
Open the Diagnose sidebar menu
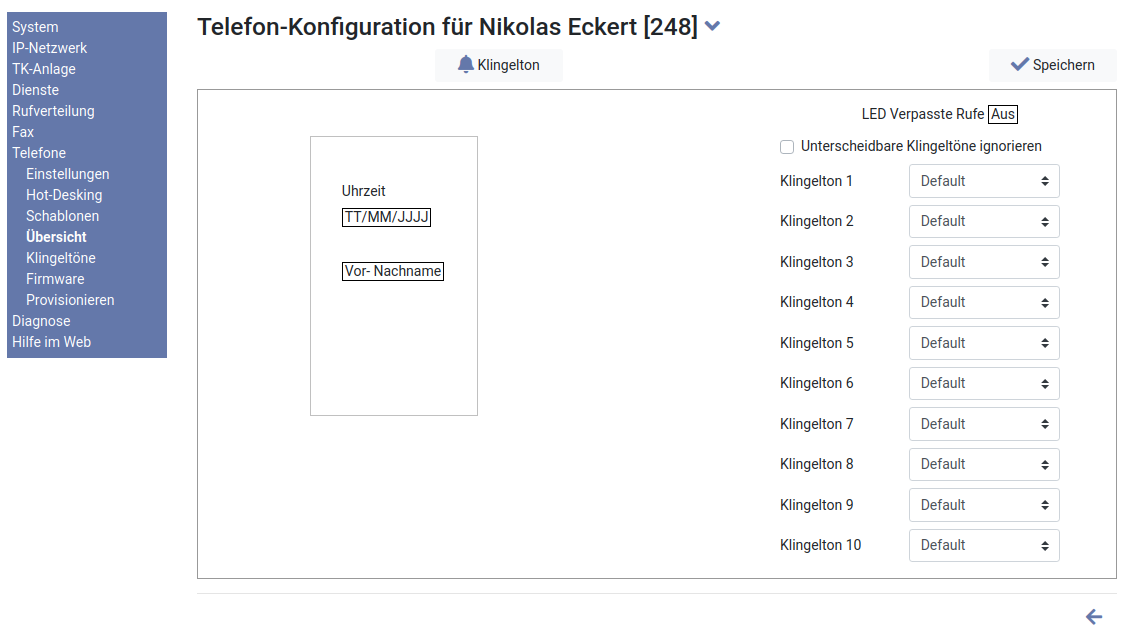click(41, 321)
